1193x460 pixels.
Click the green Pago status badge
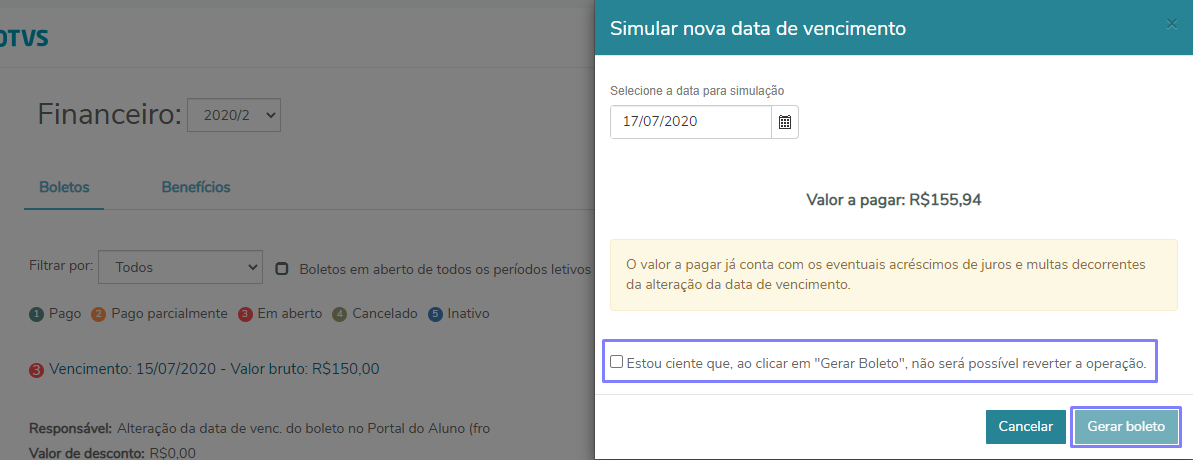pos(37,314)
